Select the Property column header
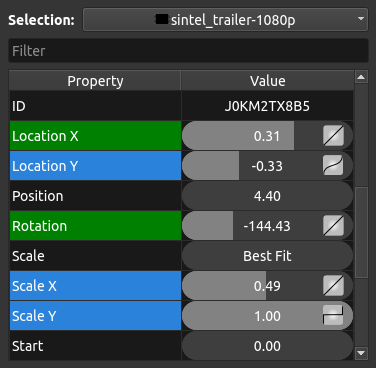 [95, 81]
